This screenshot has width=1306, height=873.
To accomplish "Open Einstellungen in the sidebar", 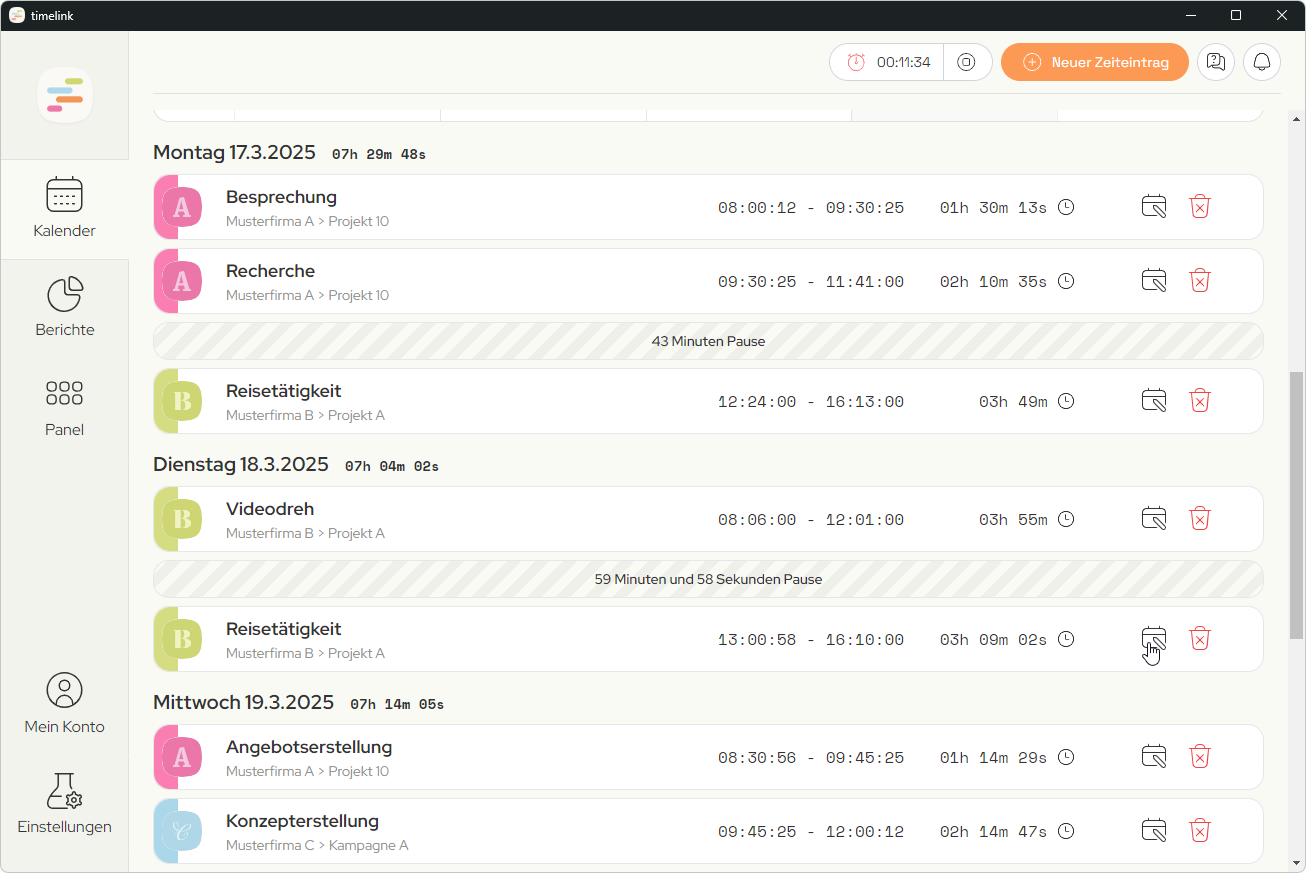I will pyautogui.click(x=65, y=805).
